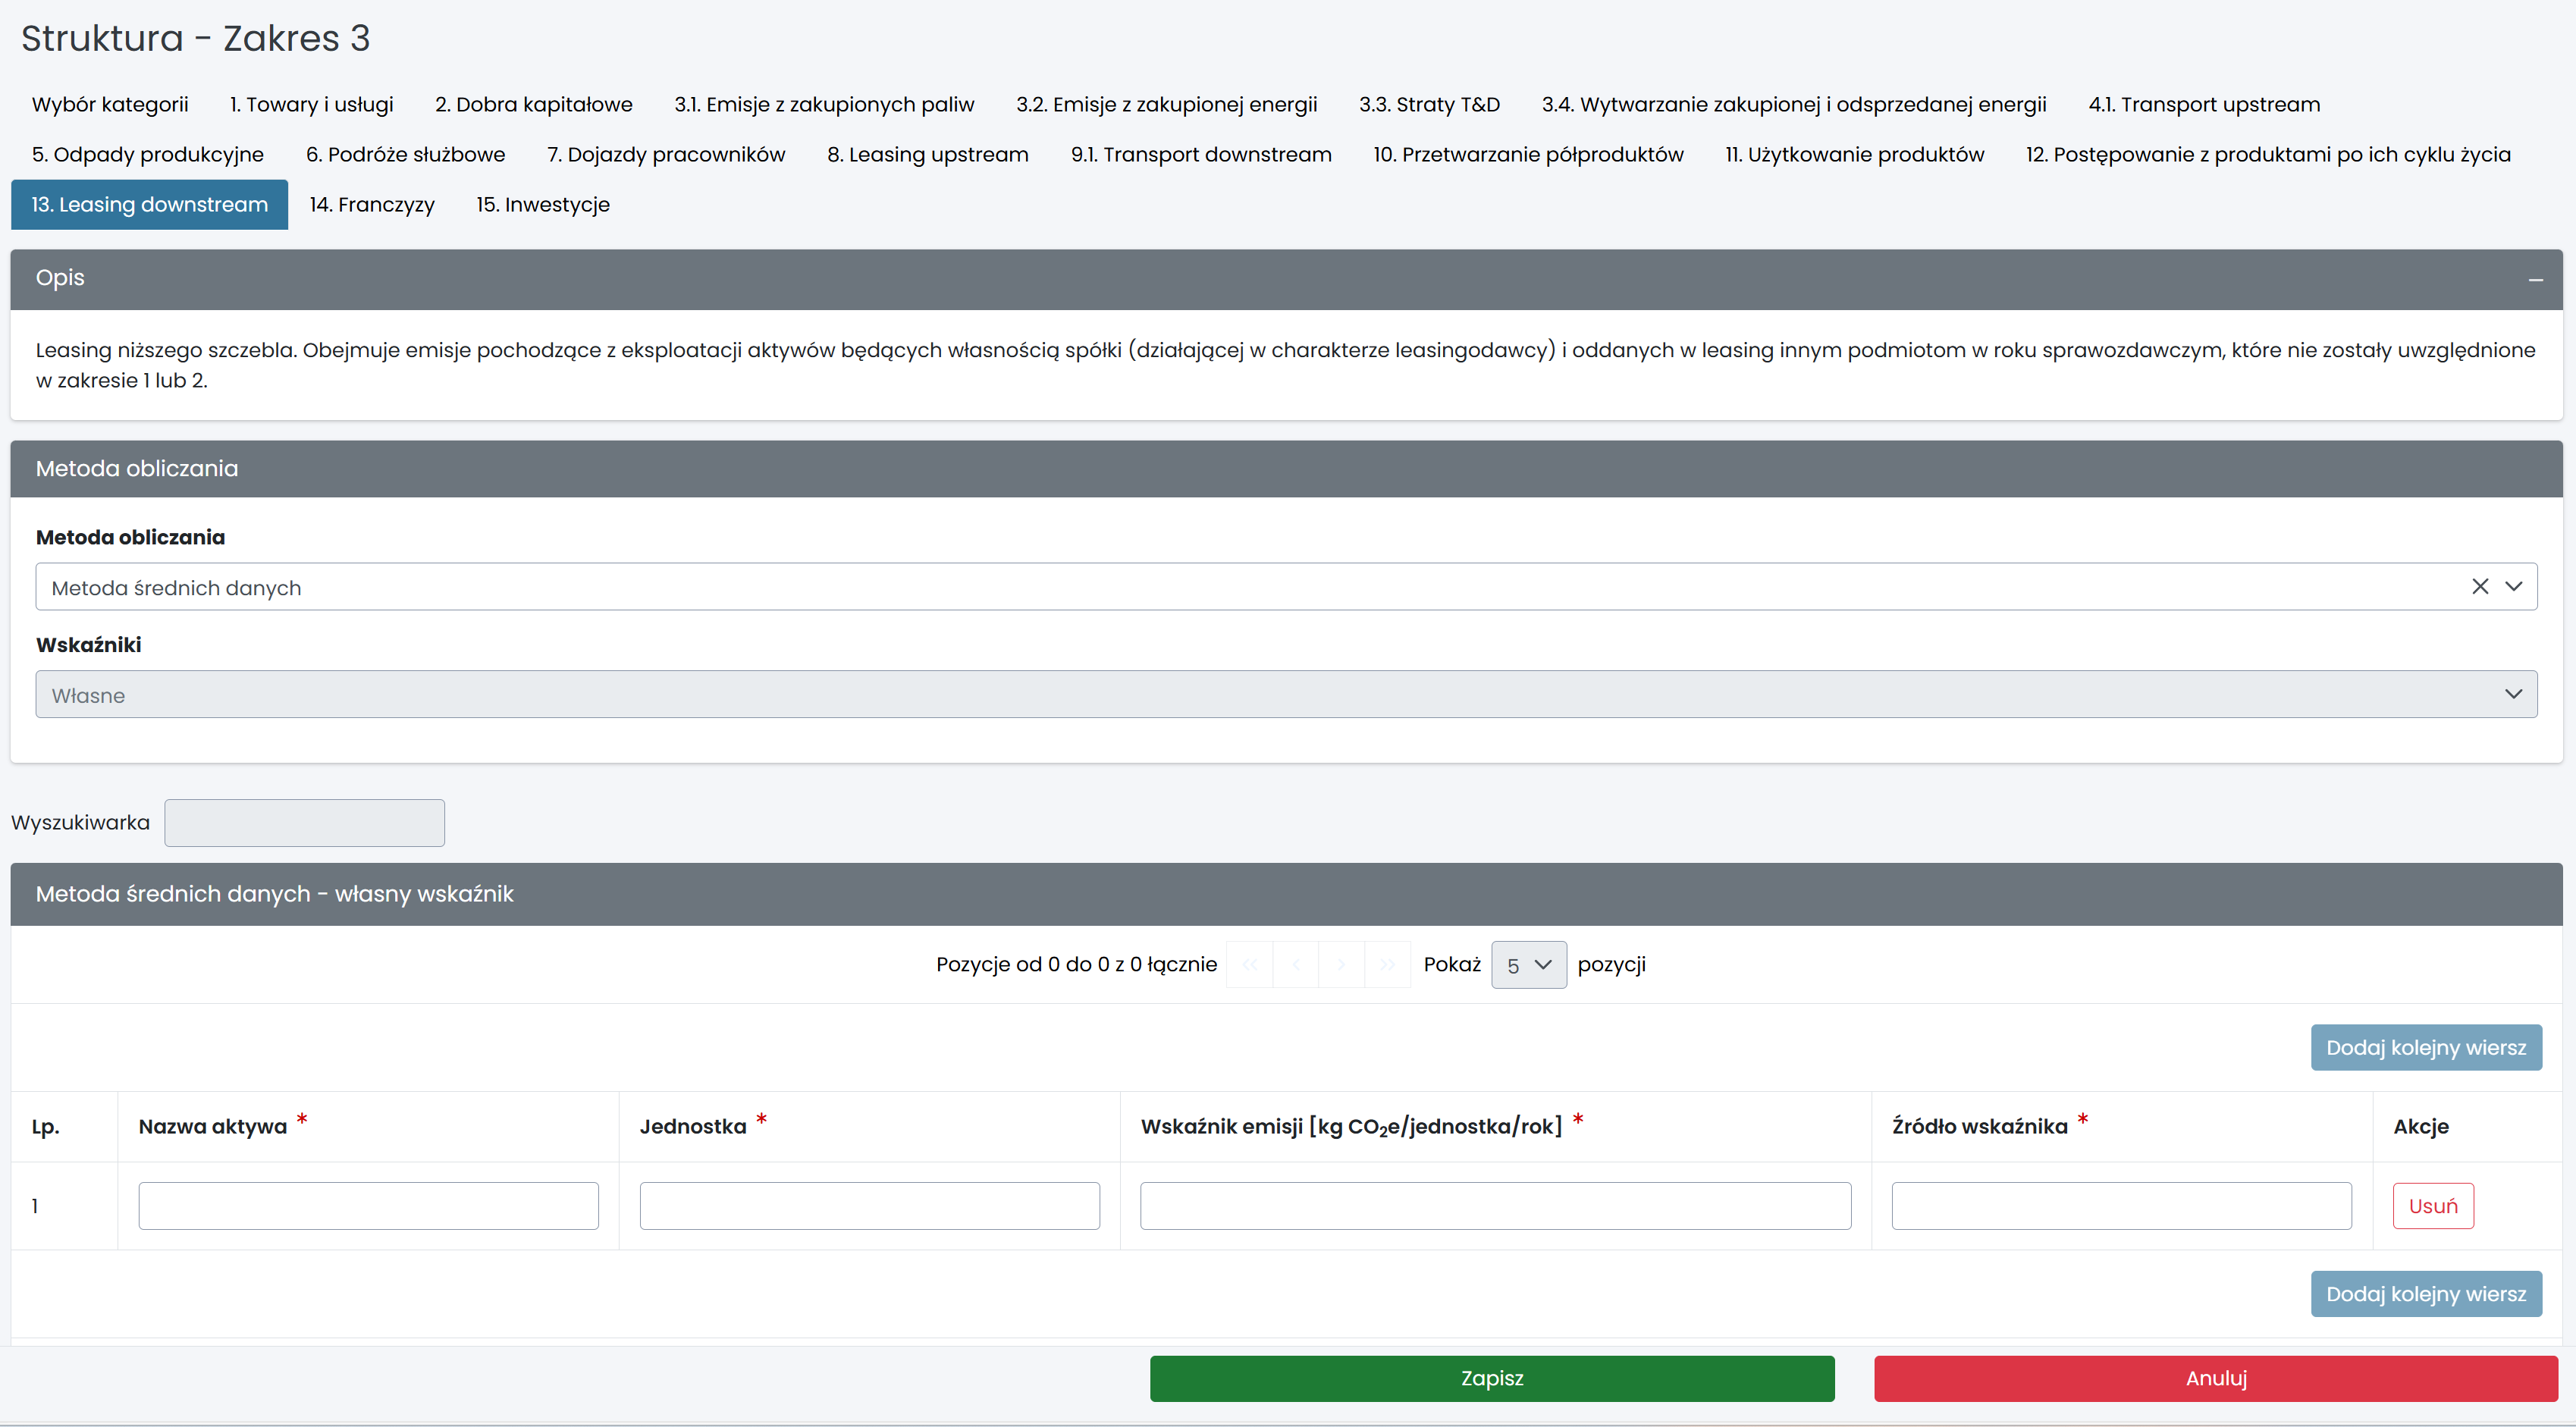
Task: Go to last page of table
Action: click(1387, 965)
